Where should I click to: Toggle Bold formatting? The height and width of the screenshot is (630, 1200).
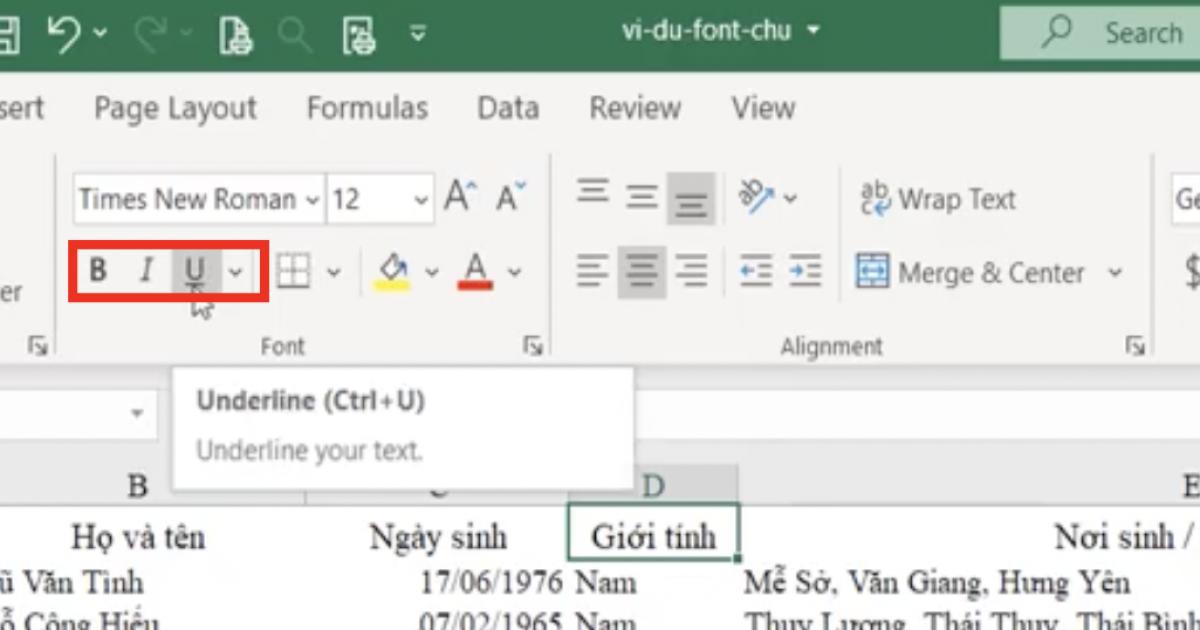98,270
